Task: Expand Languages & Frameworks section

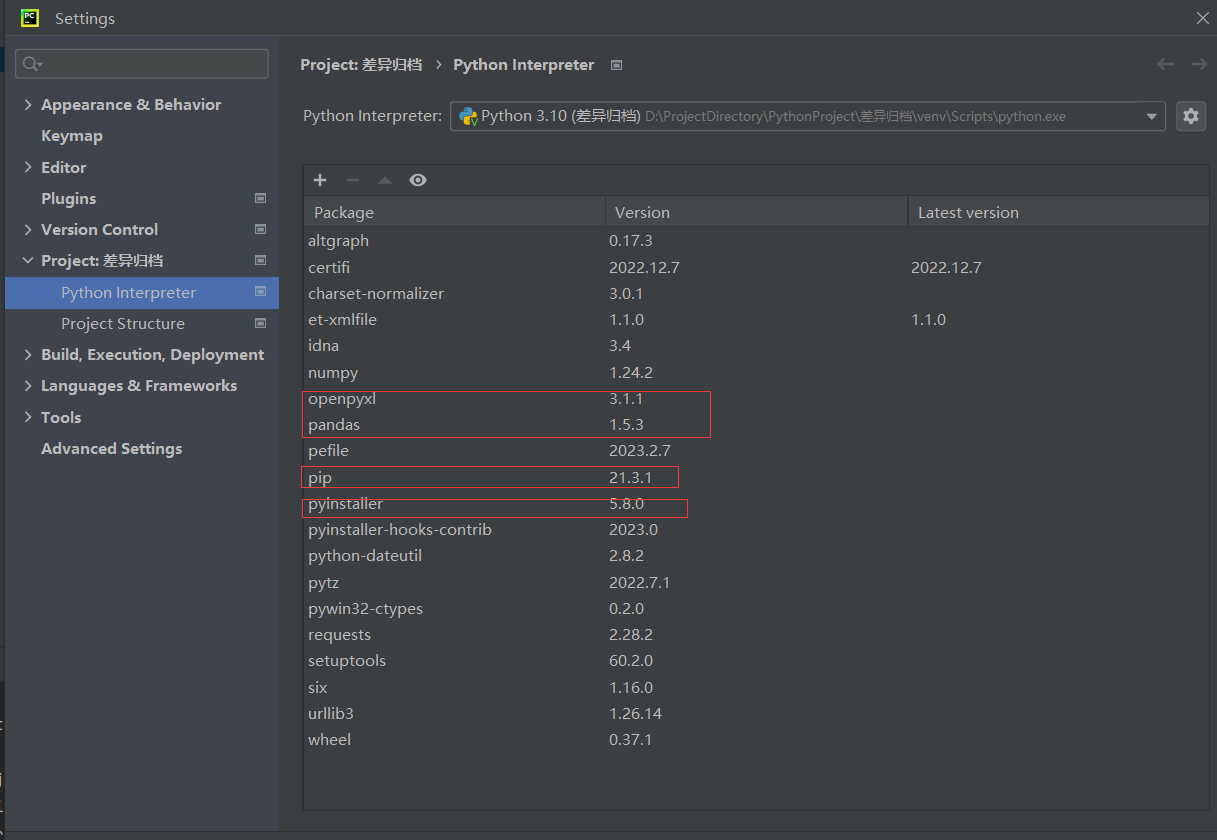Action: pyautogui.click(x=28, y=385)
